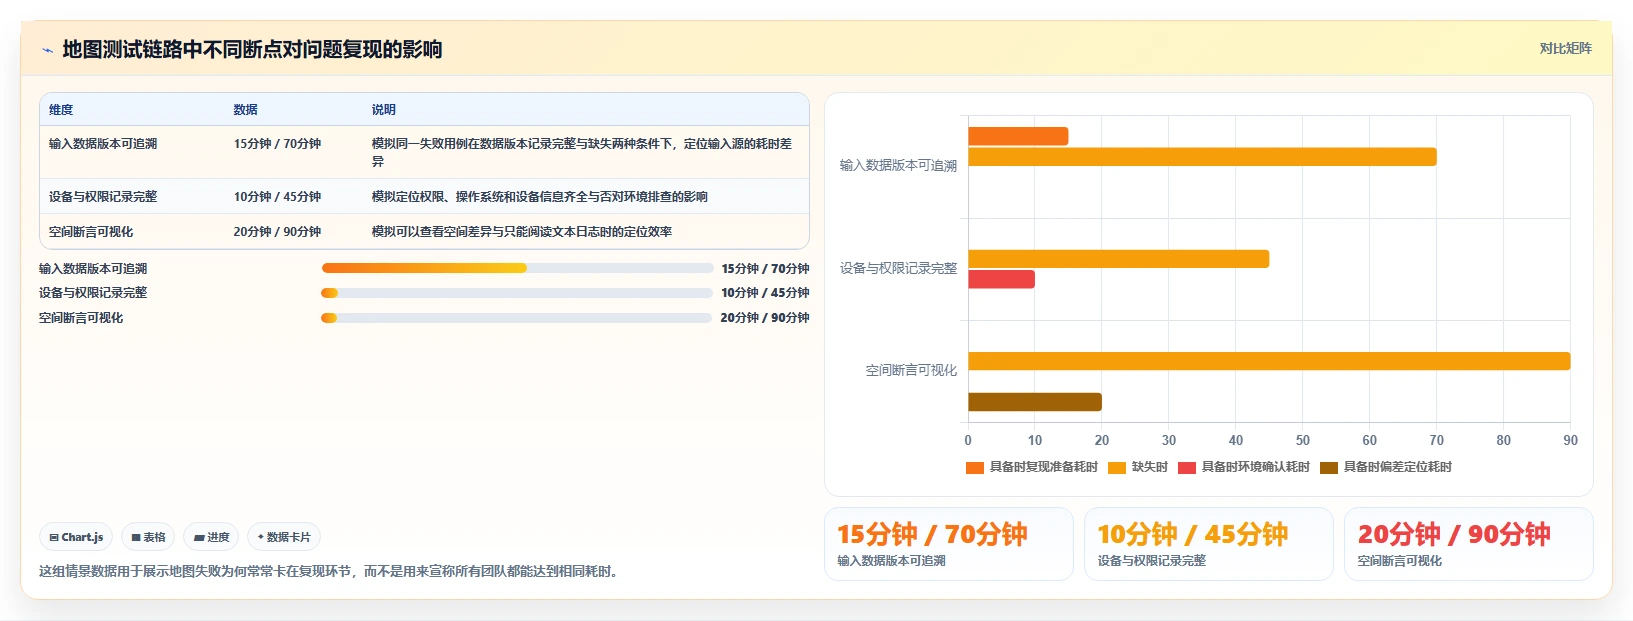
Task: Click the red 10-minute chart bar
Action: coord(1001,279)
